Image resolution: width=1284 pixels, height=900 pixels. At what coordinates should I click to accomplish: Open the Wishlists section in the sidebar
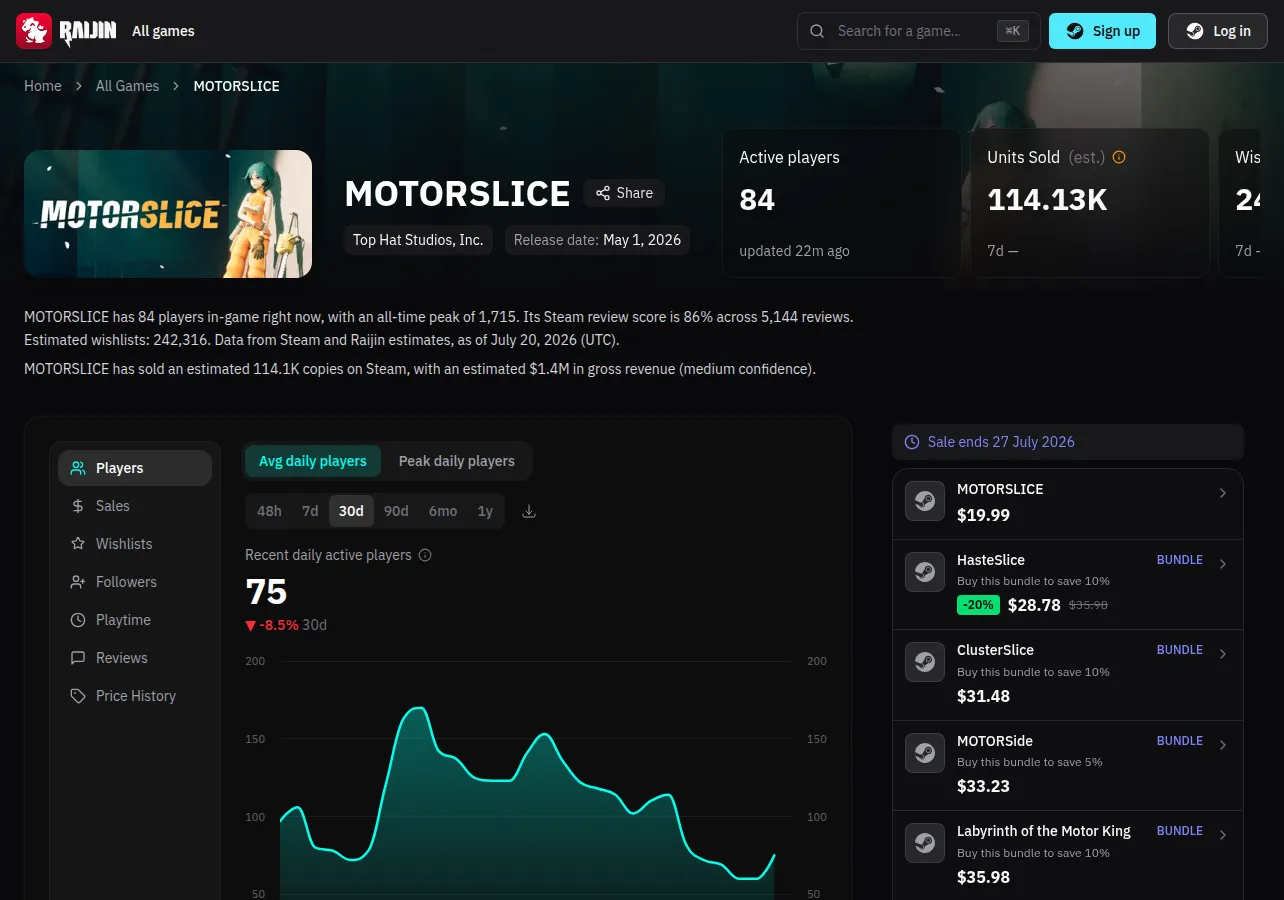pos(135,544)
